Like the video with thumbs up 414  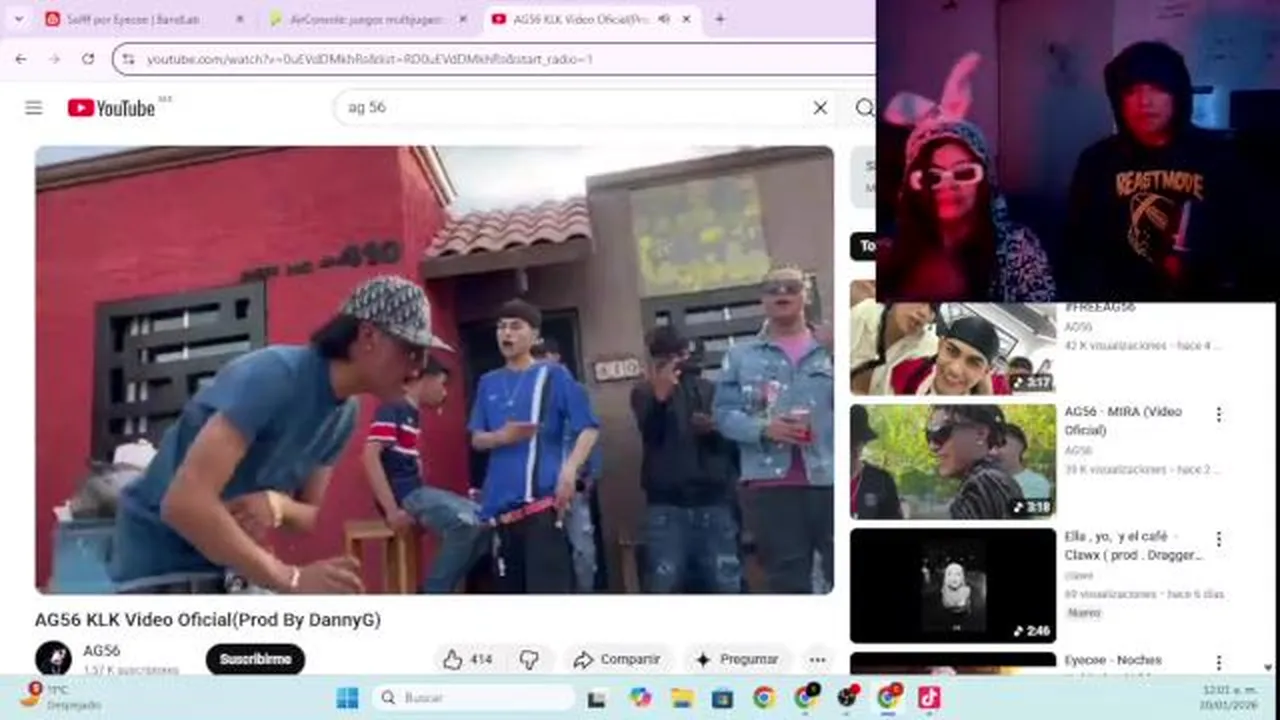coord(468,660)
